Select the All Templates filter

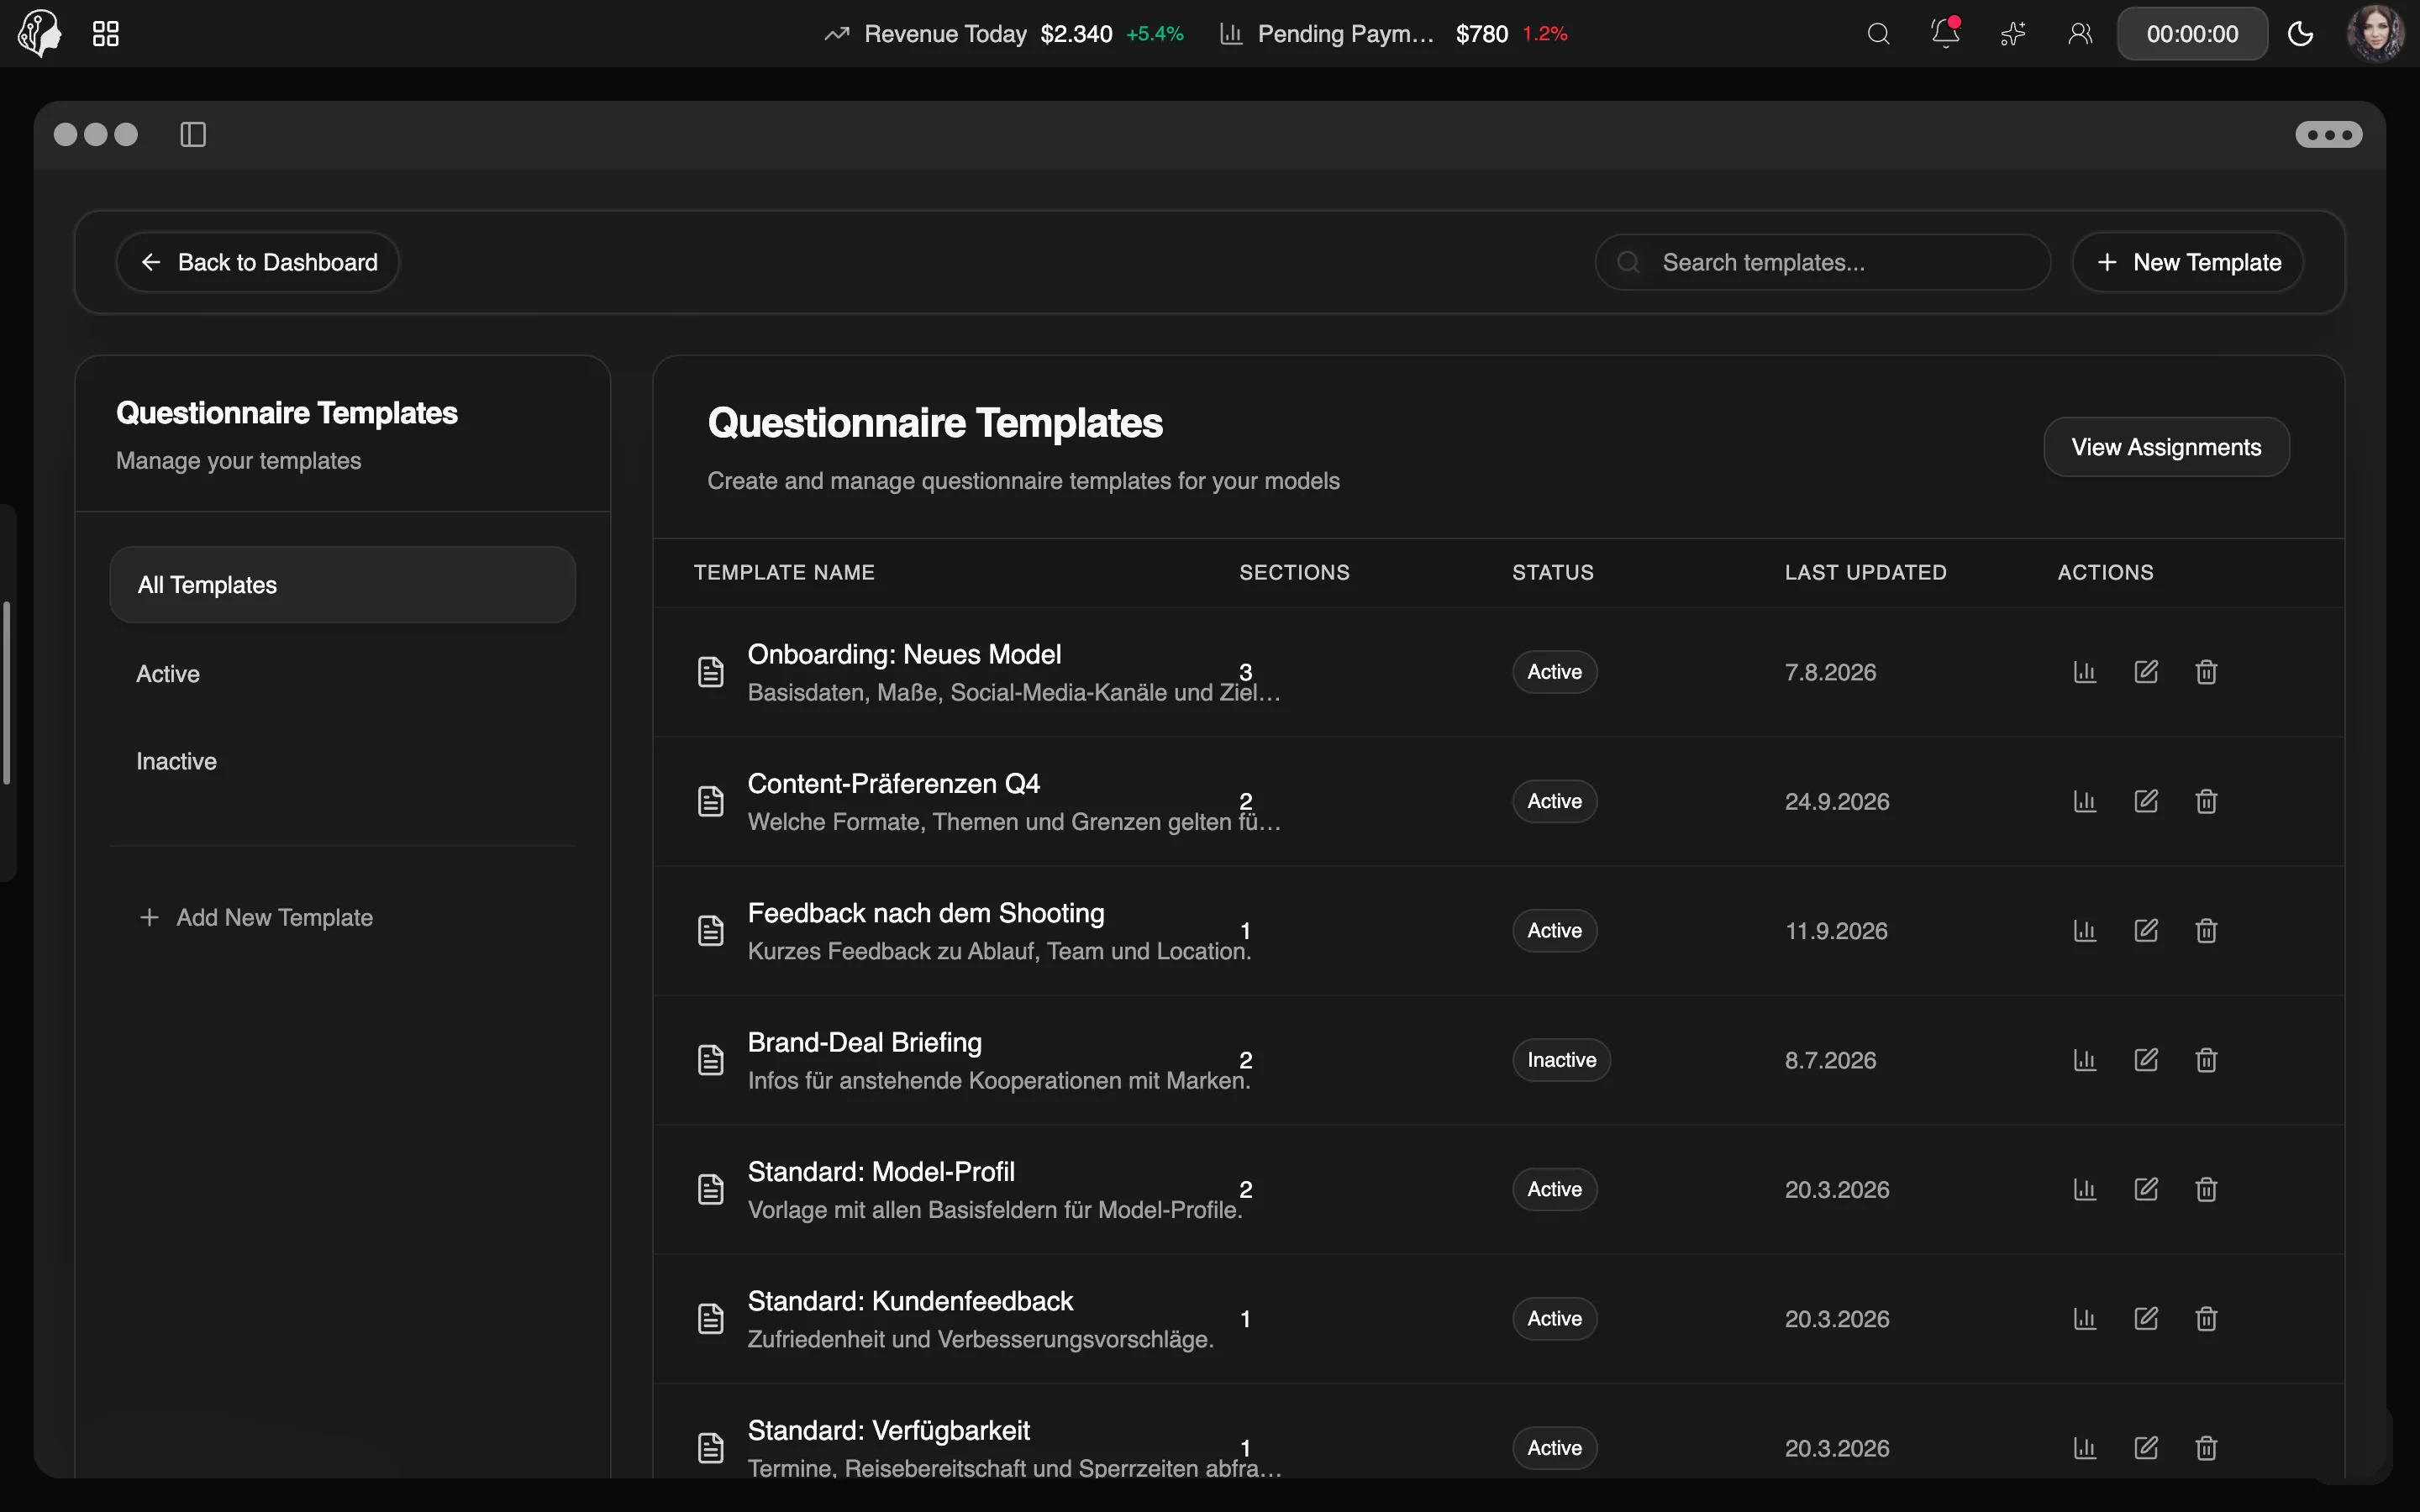[343, 585]
